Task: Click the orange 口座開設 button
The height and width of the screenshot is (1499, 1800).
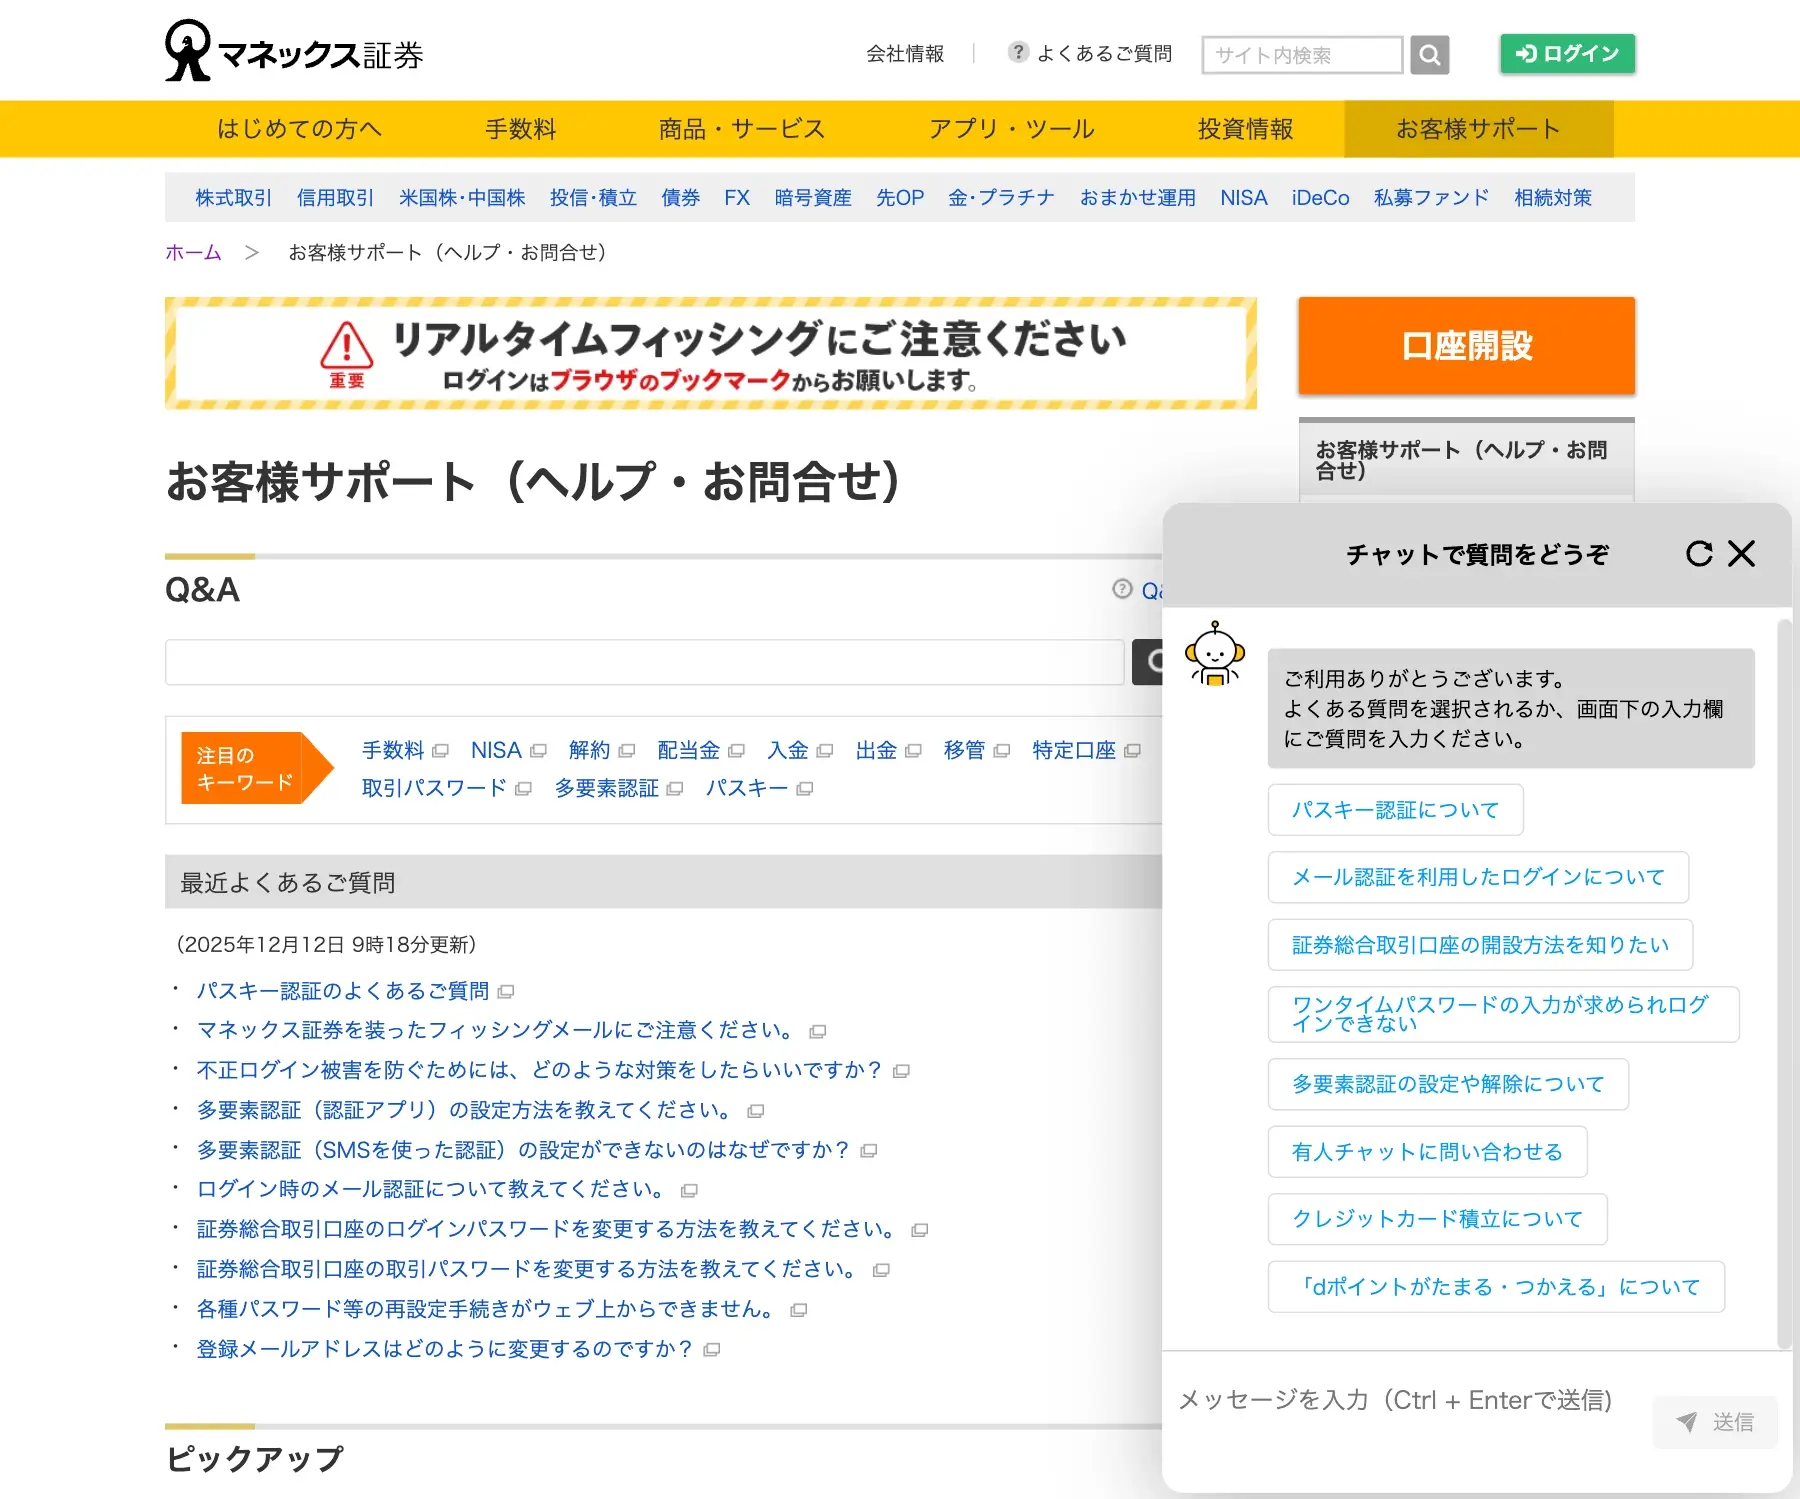Action: coord(1465,346)
